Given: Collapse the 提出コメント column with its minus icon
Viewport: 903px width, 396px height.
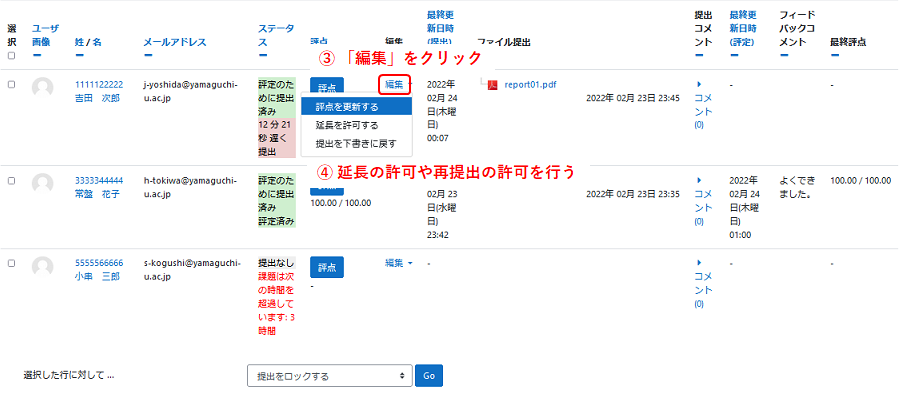Looking at the screenshot, I should [700, 55].
